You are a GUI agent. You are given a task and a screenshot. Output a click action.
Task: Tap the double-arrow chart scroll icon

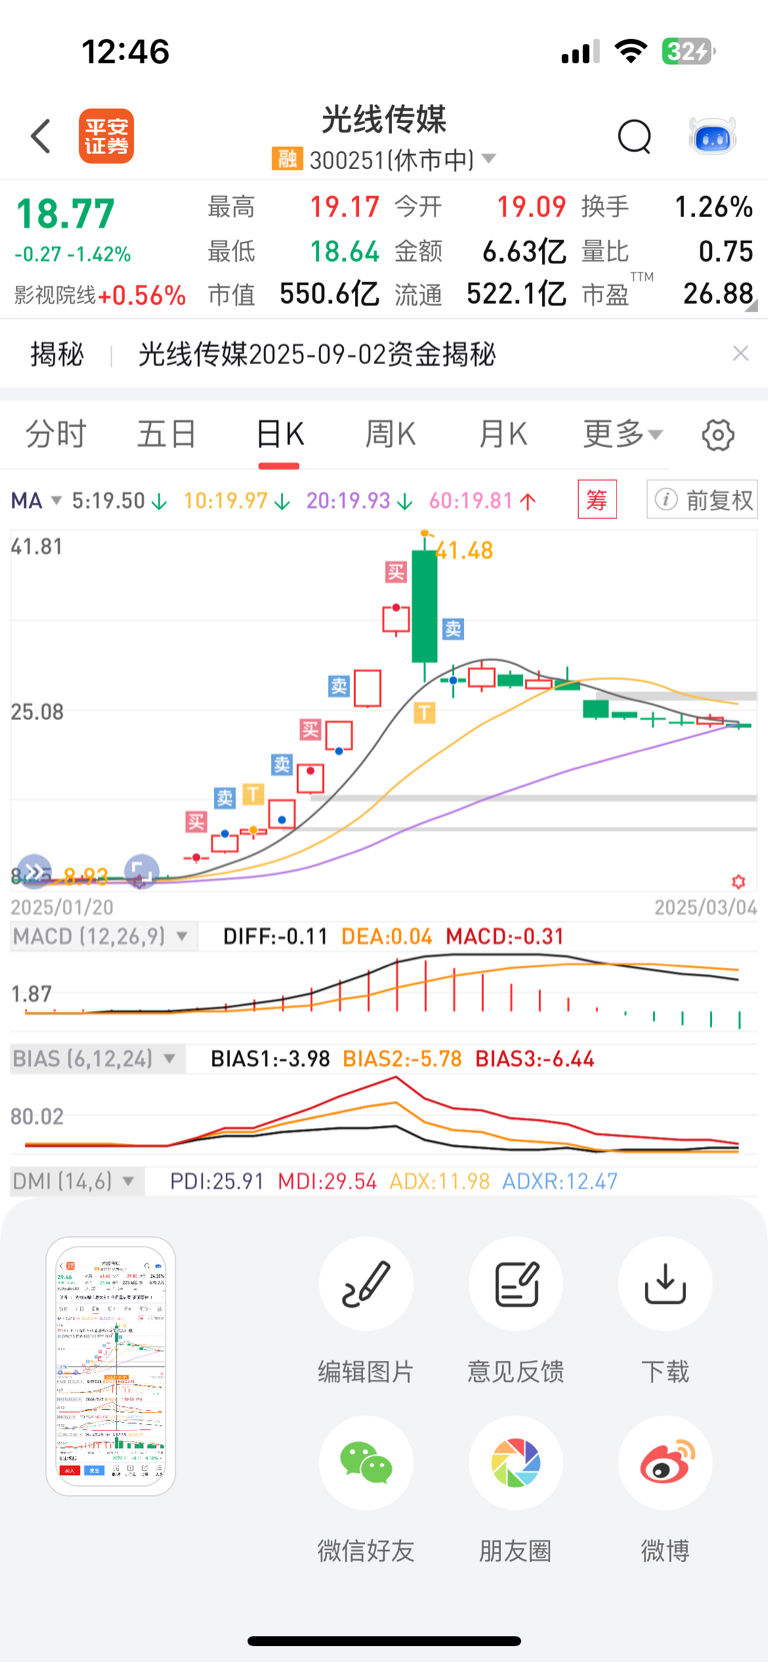(x=34, y=872)
